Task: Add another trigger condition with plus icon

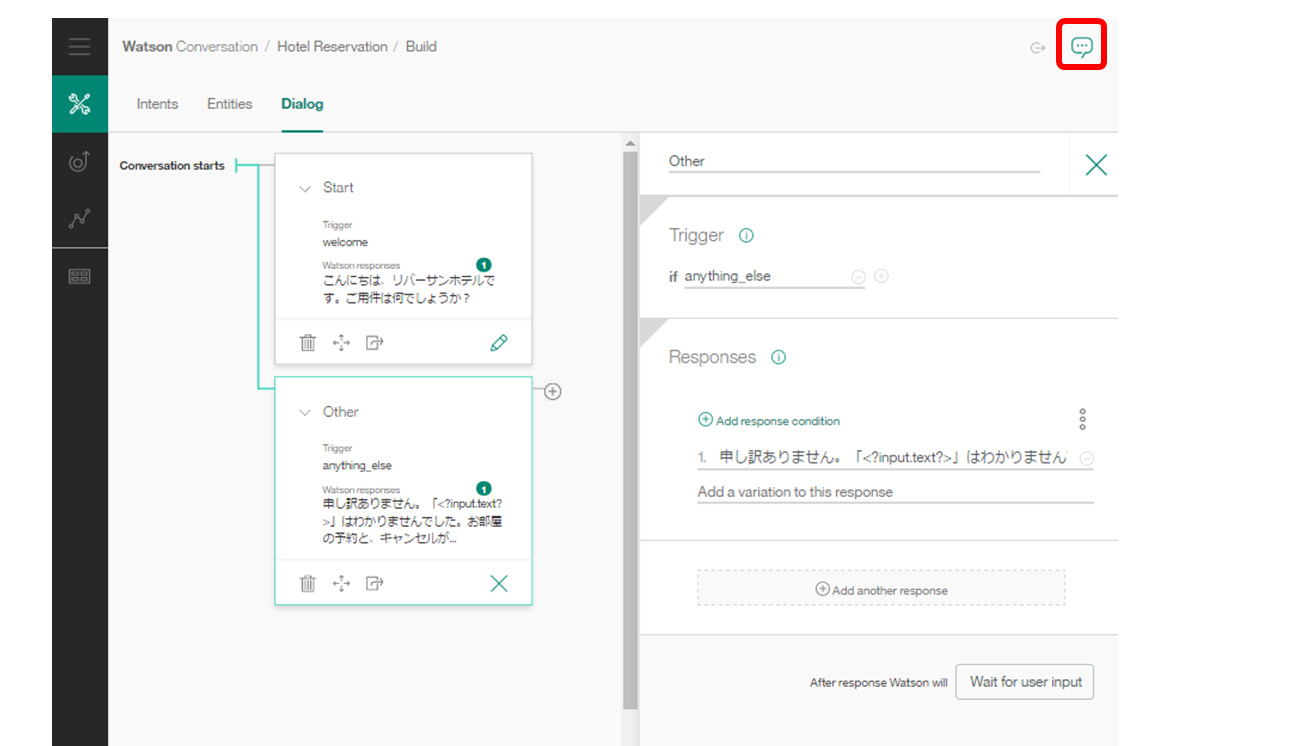Action: coord(881,276)
